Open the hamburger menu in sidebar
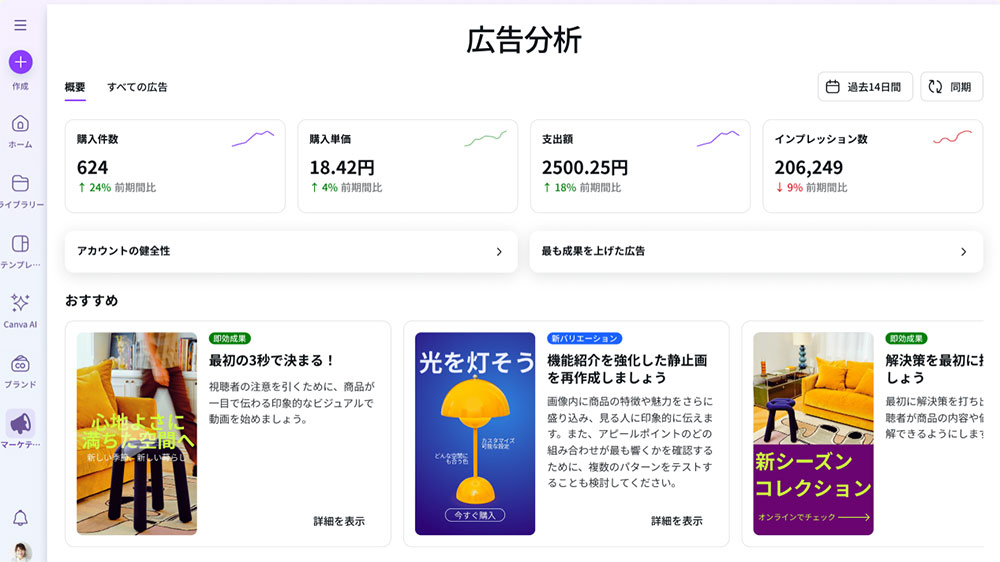The width and height of the screenshot is (1000, 562). (x=20, y=25)
